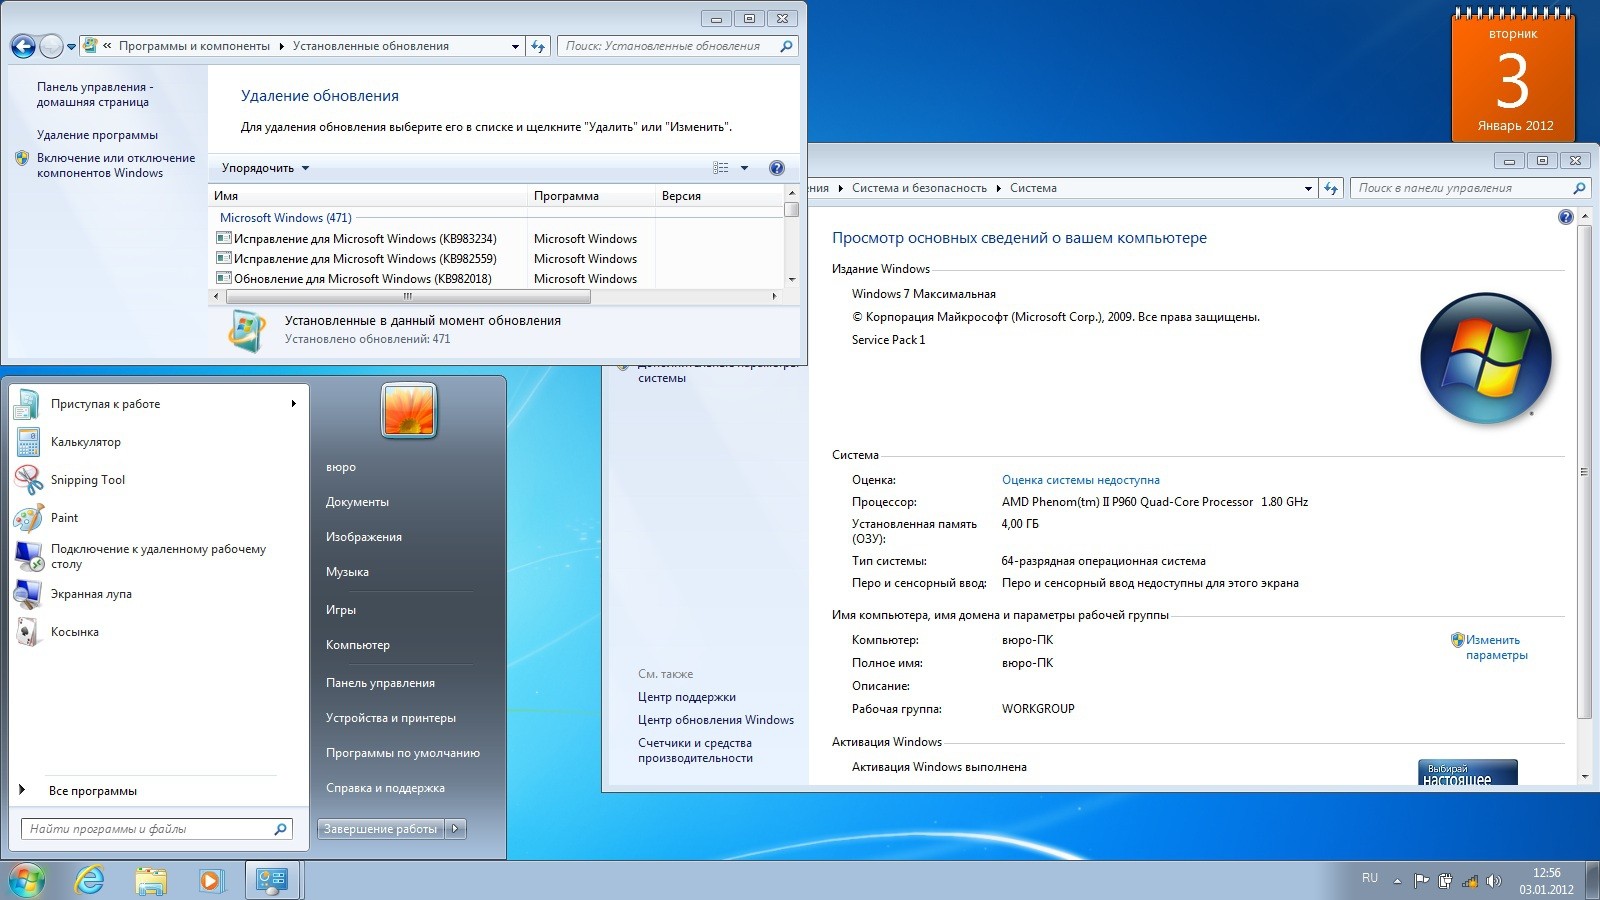Click Оценка системы недоступна link
Screen dimensions: 1600x900
click(1081, 480)
